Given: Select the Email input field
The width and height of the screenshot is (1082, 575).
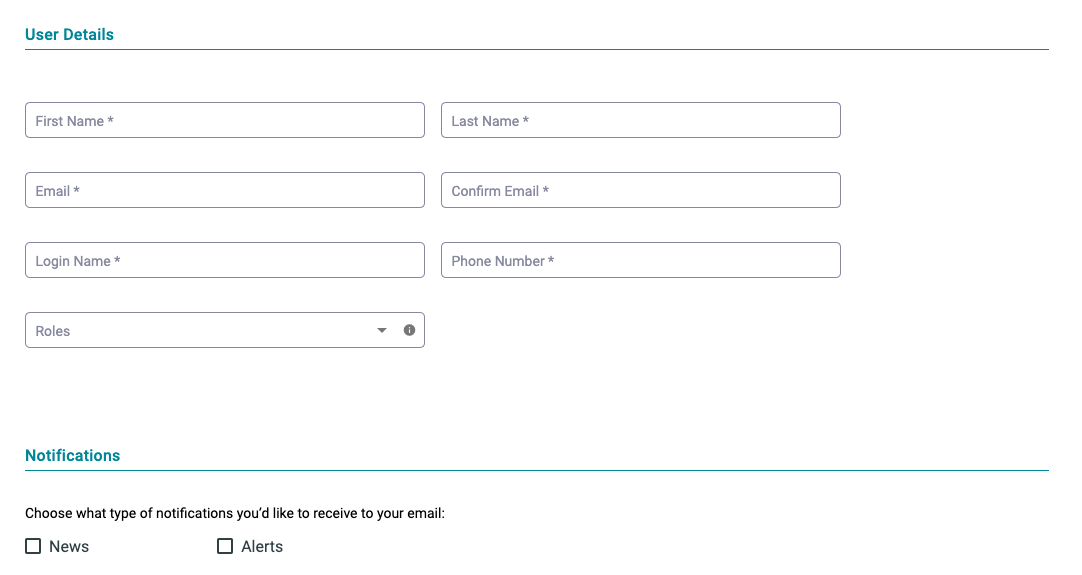Looking at the screenshot, I should (x=225, y=190).
